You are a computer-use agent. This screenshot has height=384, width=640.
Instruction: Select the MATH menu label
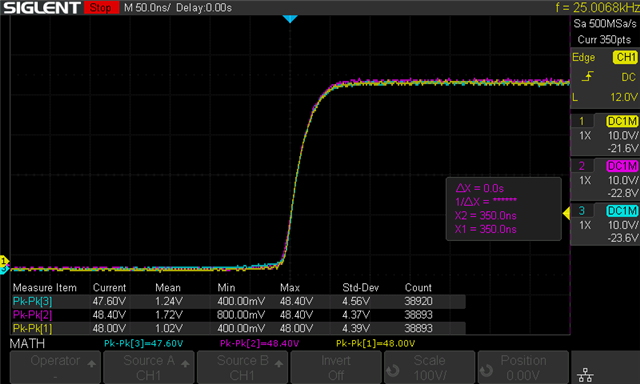pyautogui.click(x=27, y=343)
